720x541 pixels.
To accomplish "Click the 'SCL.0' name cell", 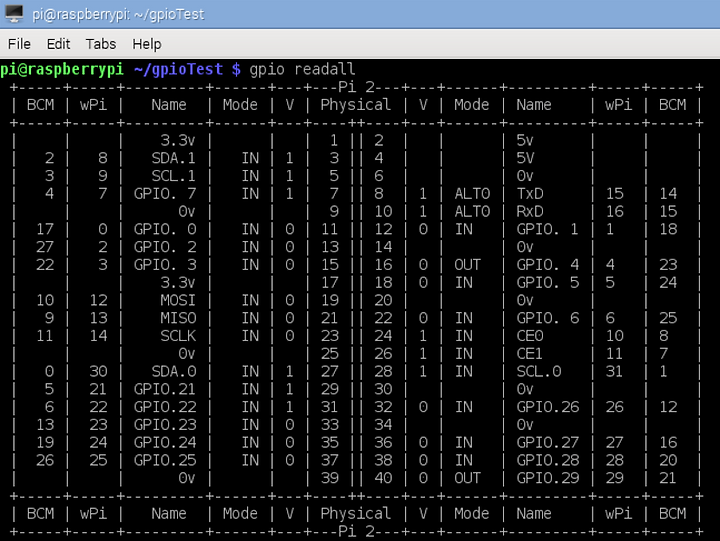I will [539, 371].
